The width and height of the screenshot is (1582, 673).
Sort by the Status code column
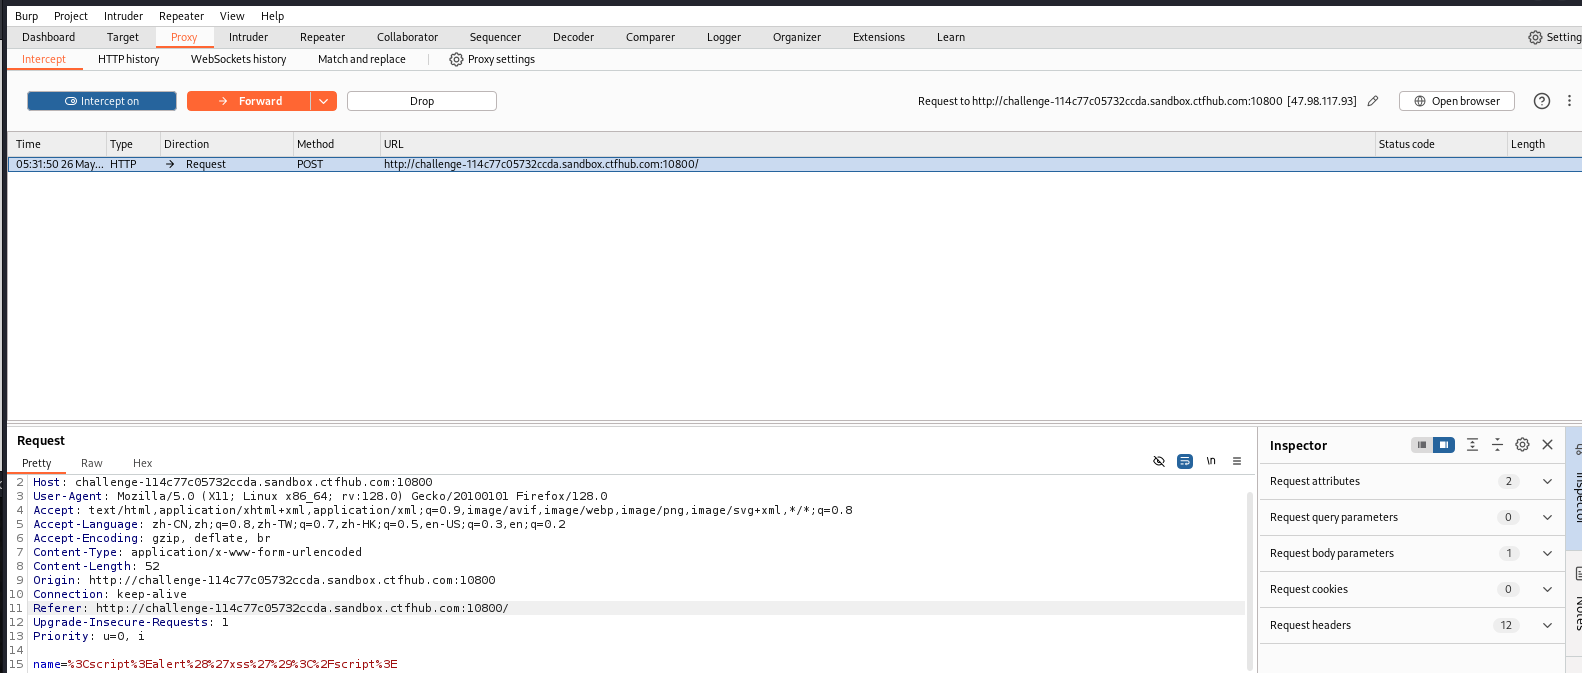1440,144
